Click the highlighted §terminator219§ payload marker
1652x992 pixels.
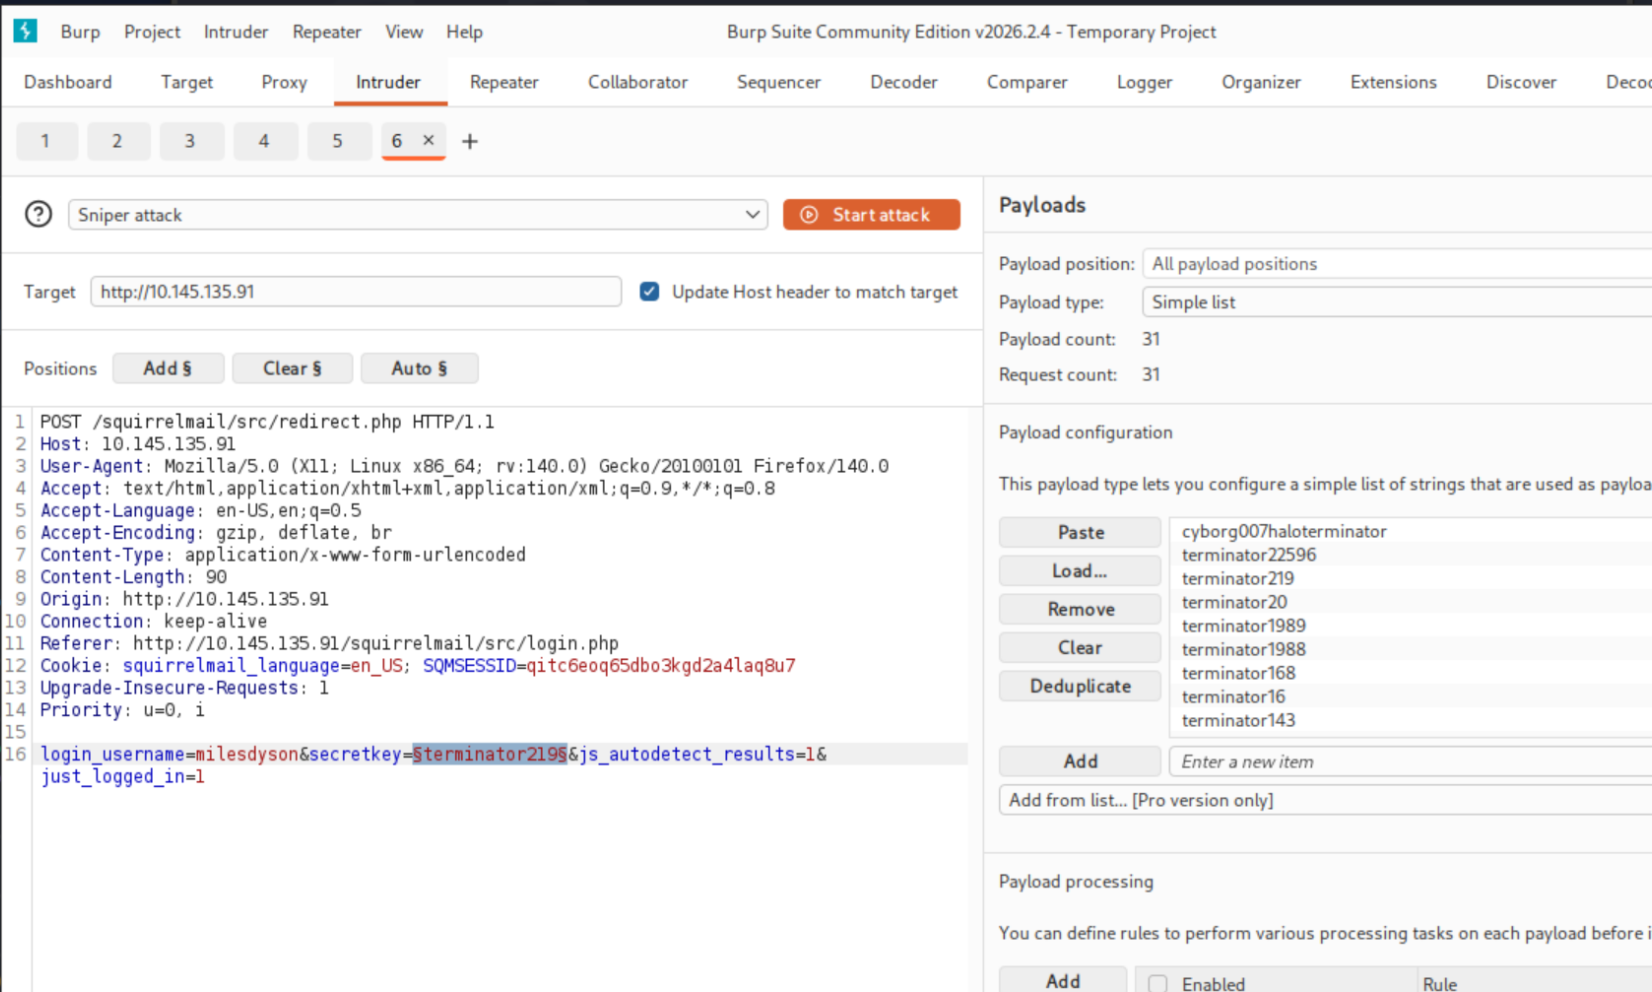(490, 754)
